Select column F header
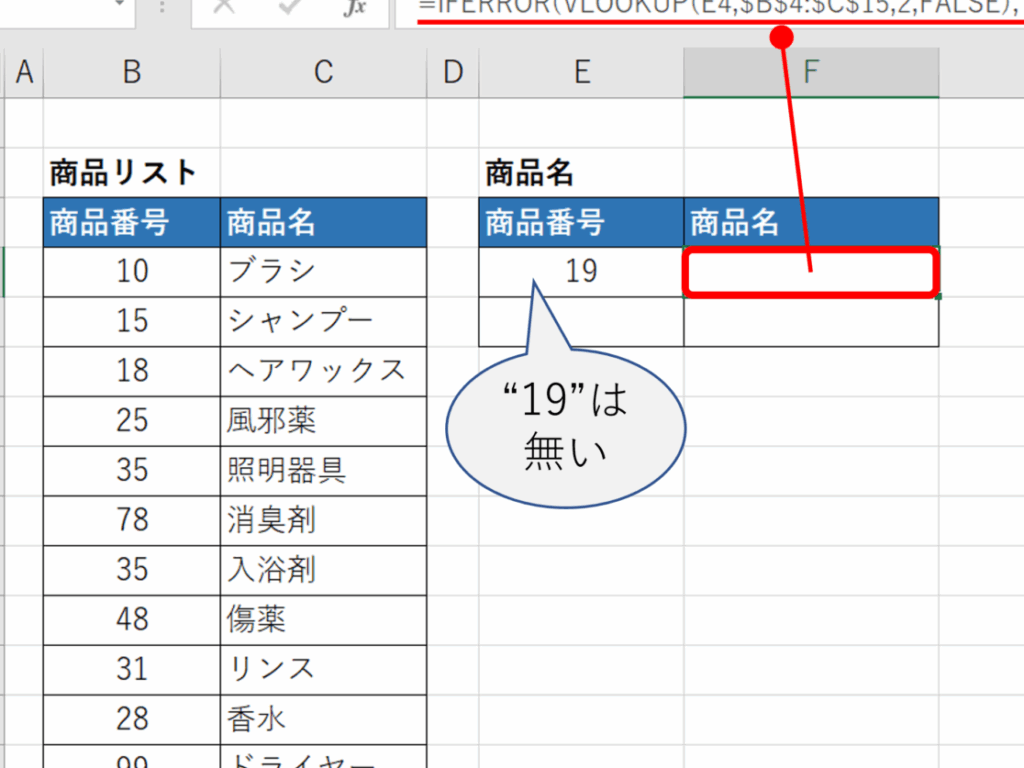Viewport: 1024px width, 768px height. 811,73
